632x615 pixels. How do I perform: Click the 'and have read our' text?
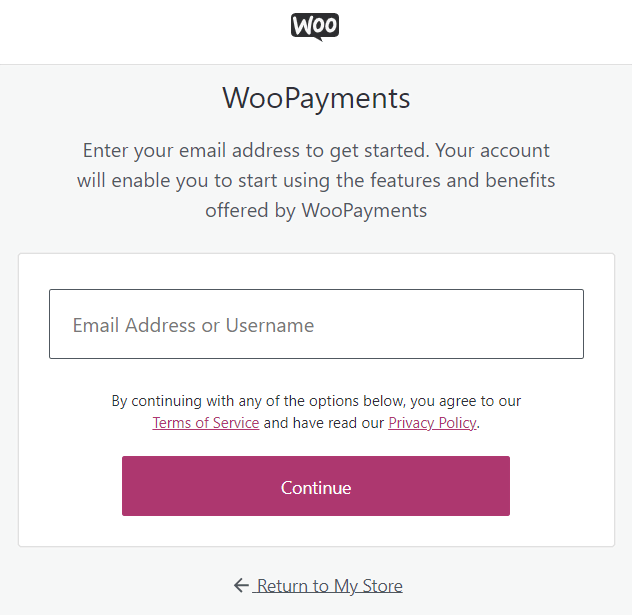tap(323, 423)
